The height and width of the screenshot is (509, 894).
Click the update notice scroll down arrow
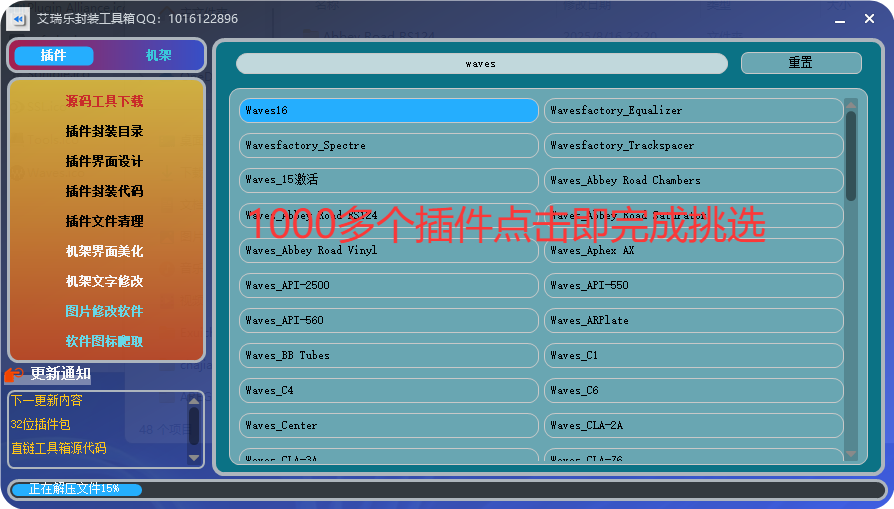tap(194, 458)
